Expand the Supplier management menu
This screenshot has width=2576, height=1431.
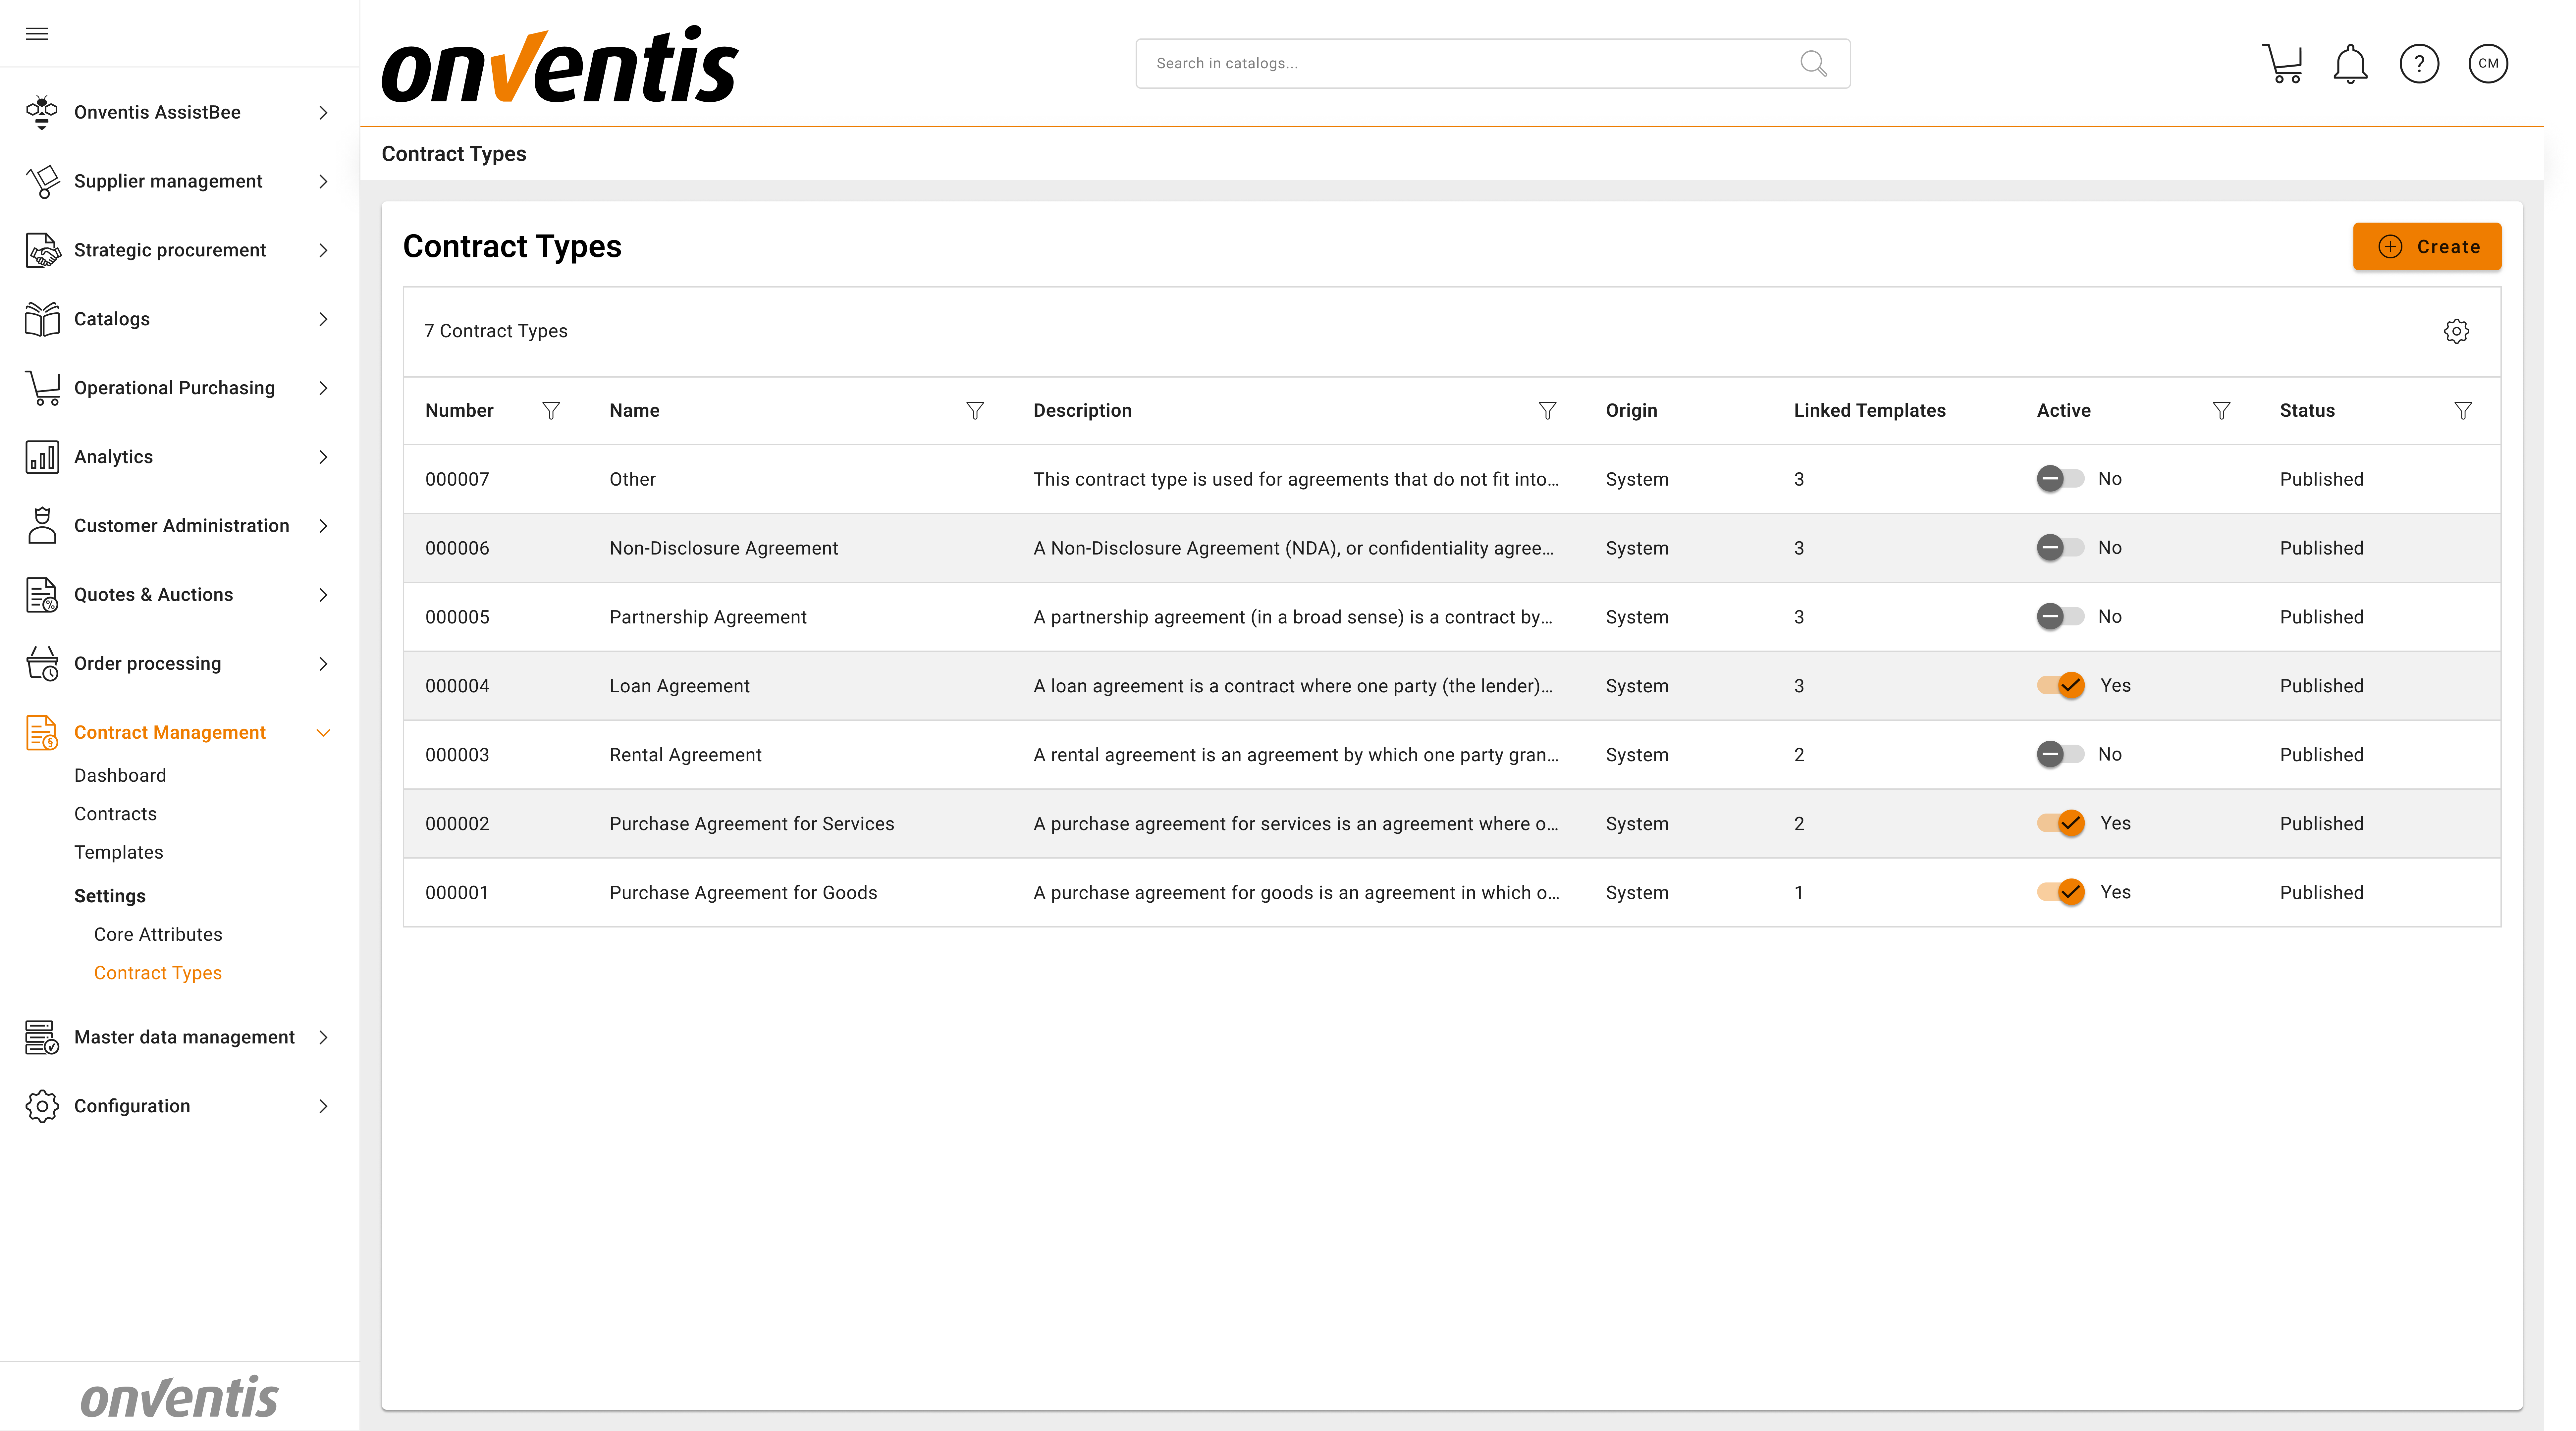click(168, 181)
